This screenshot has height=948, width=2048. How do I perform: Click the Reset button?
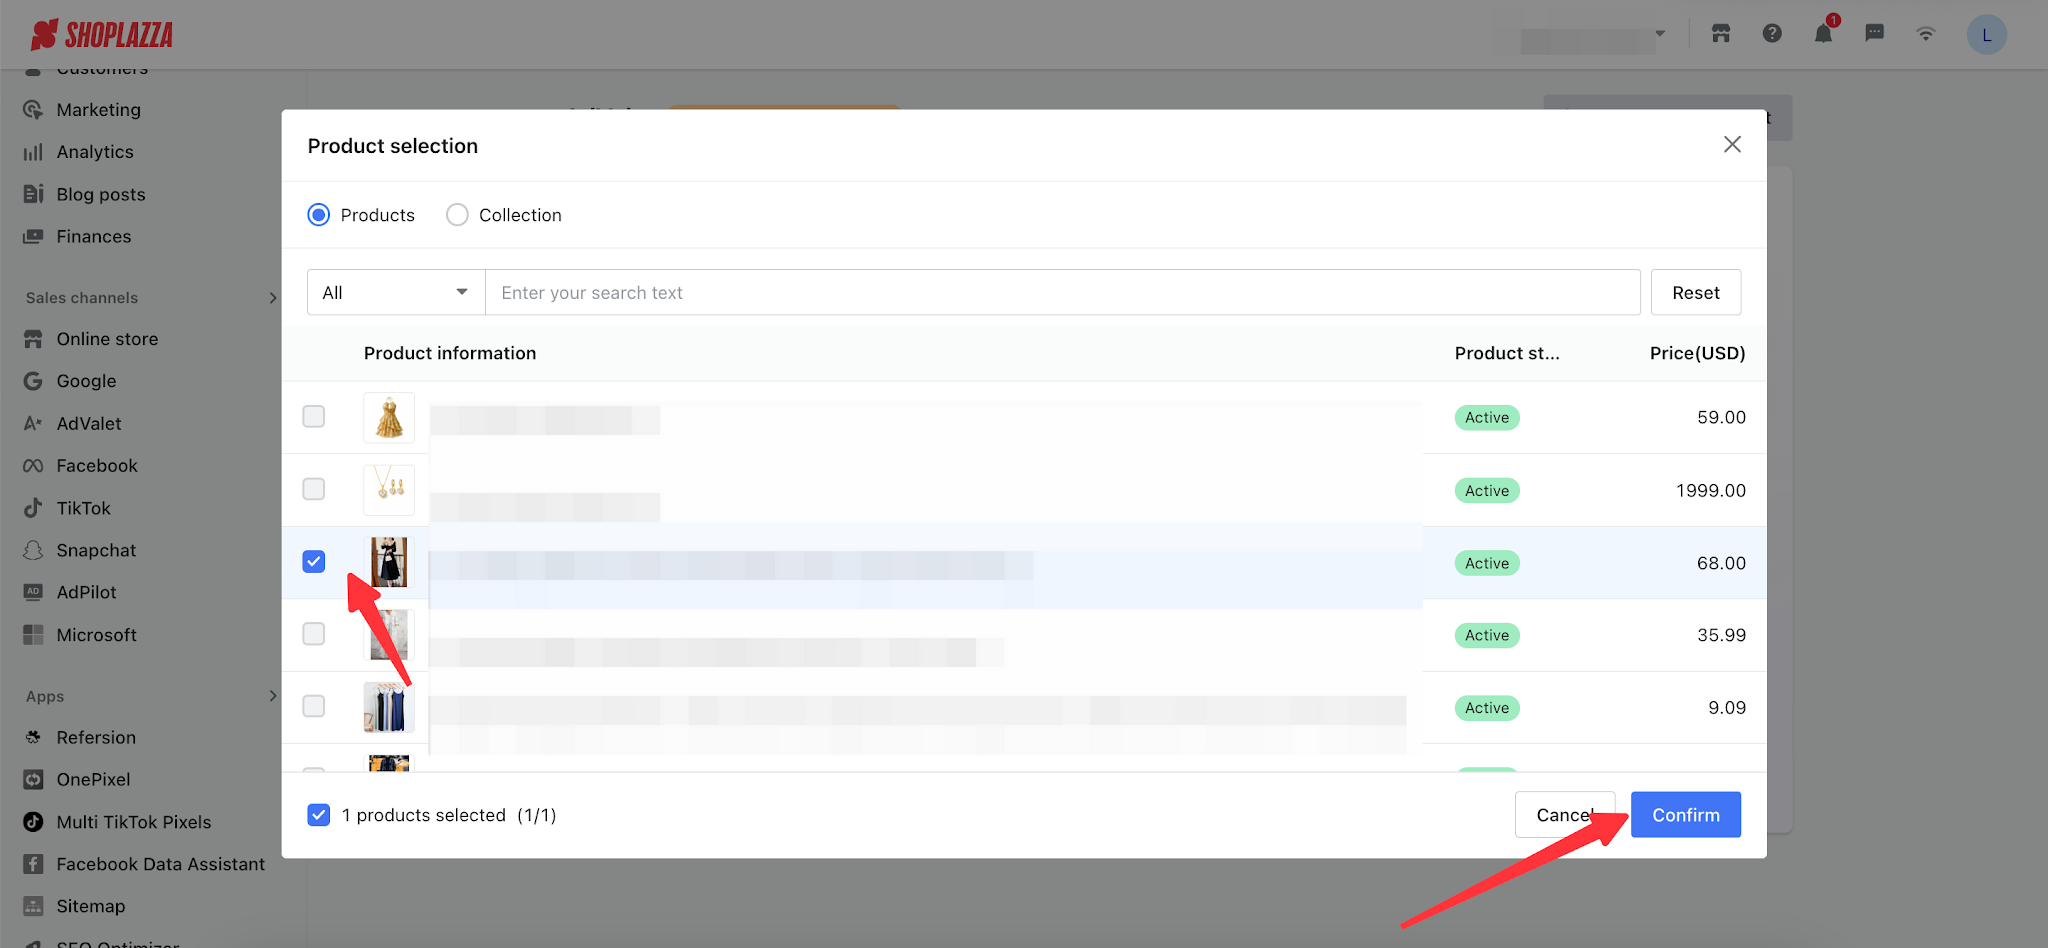click(x=1695, y=292)
